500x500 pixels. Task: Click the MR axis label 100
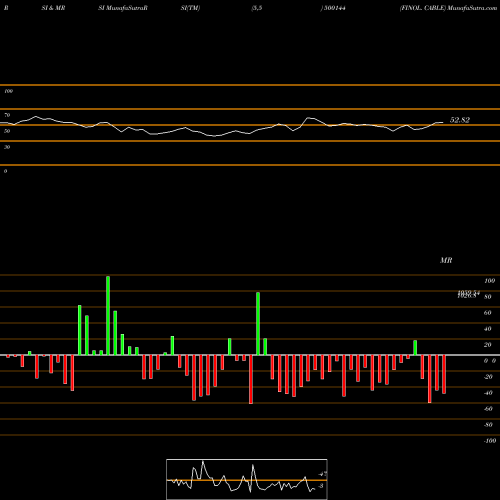click(490, 281)
